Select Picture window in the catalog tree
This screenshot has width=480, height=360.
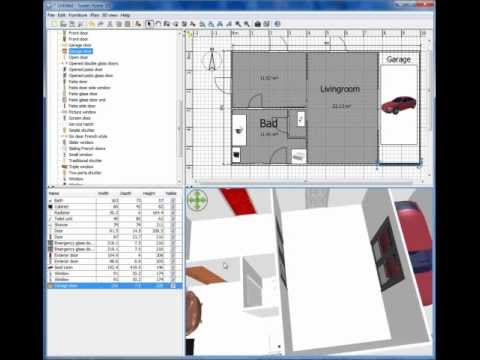click(x=82, y=112)
